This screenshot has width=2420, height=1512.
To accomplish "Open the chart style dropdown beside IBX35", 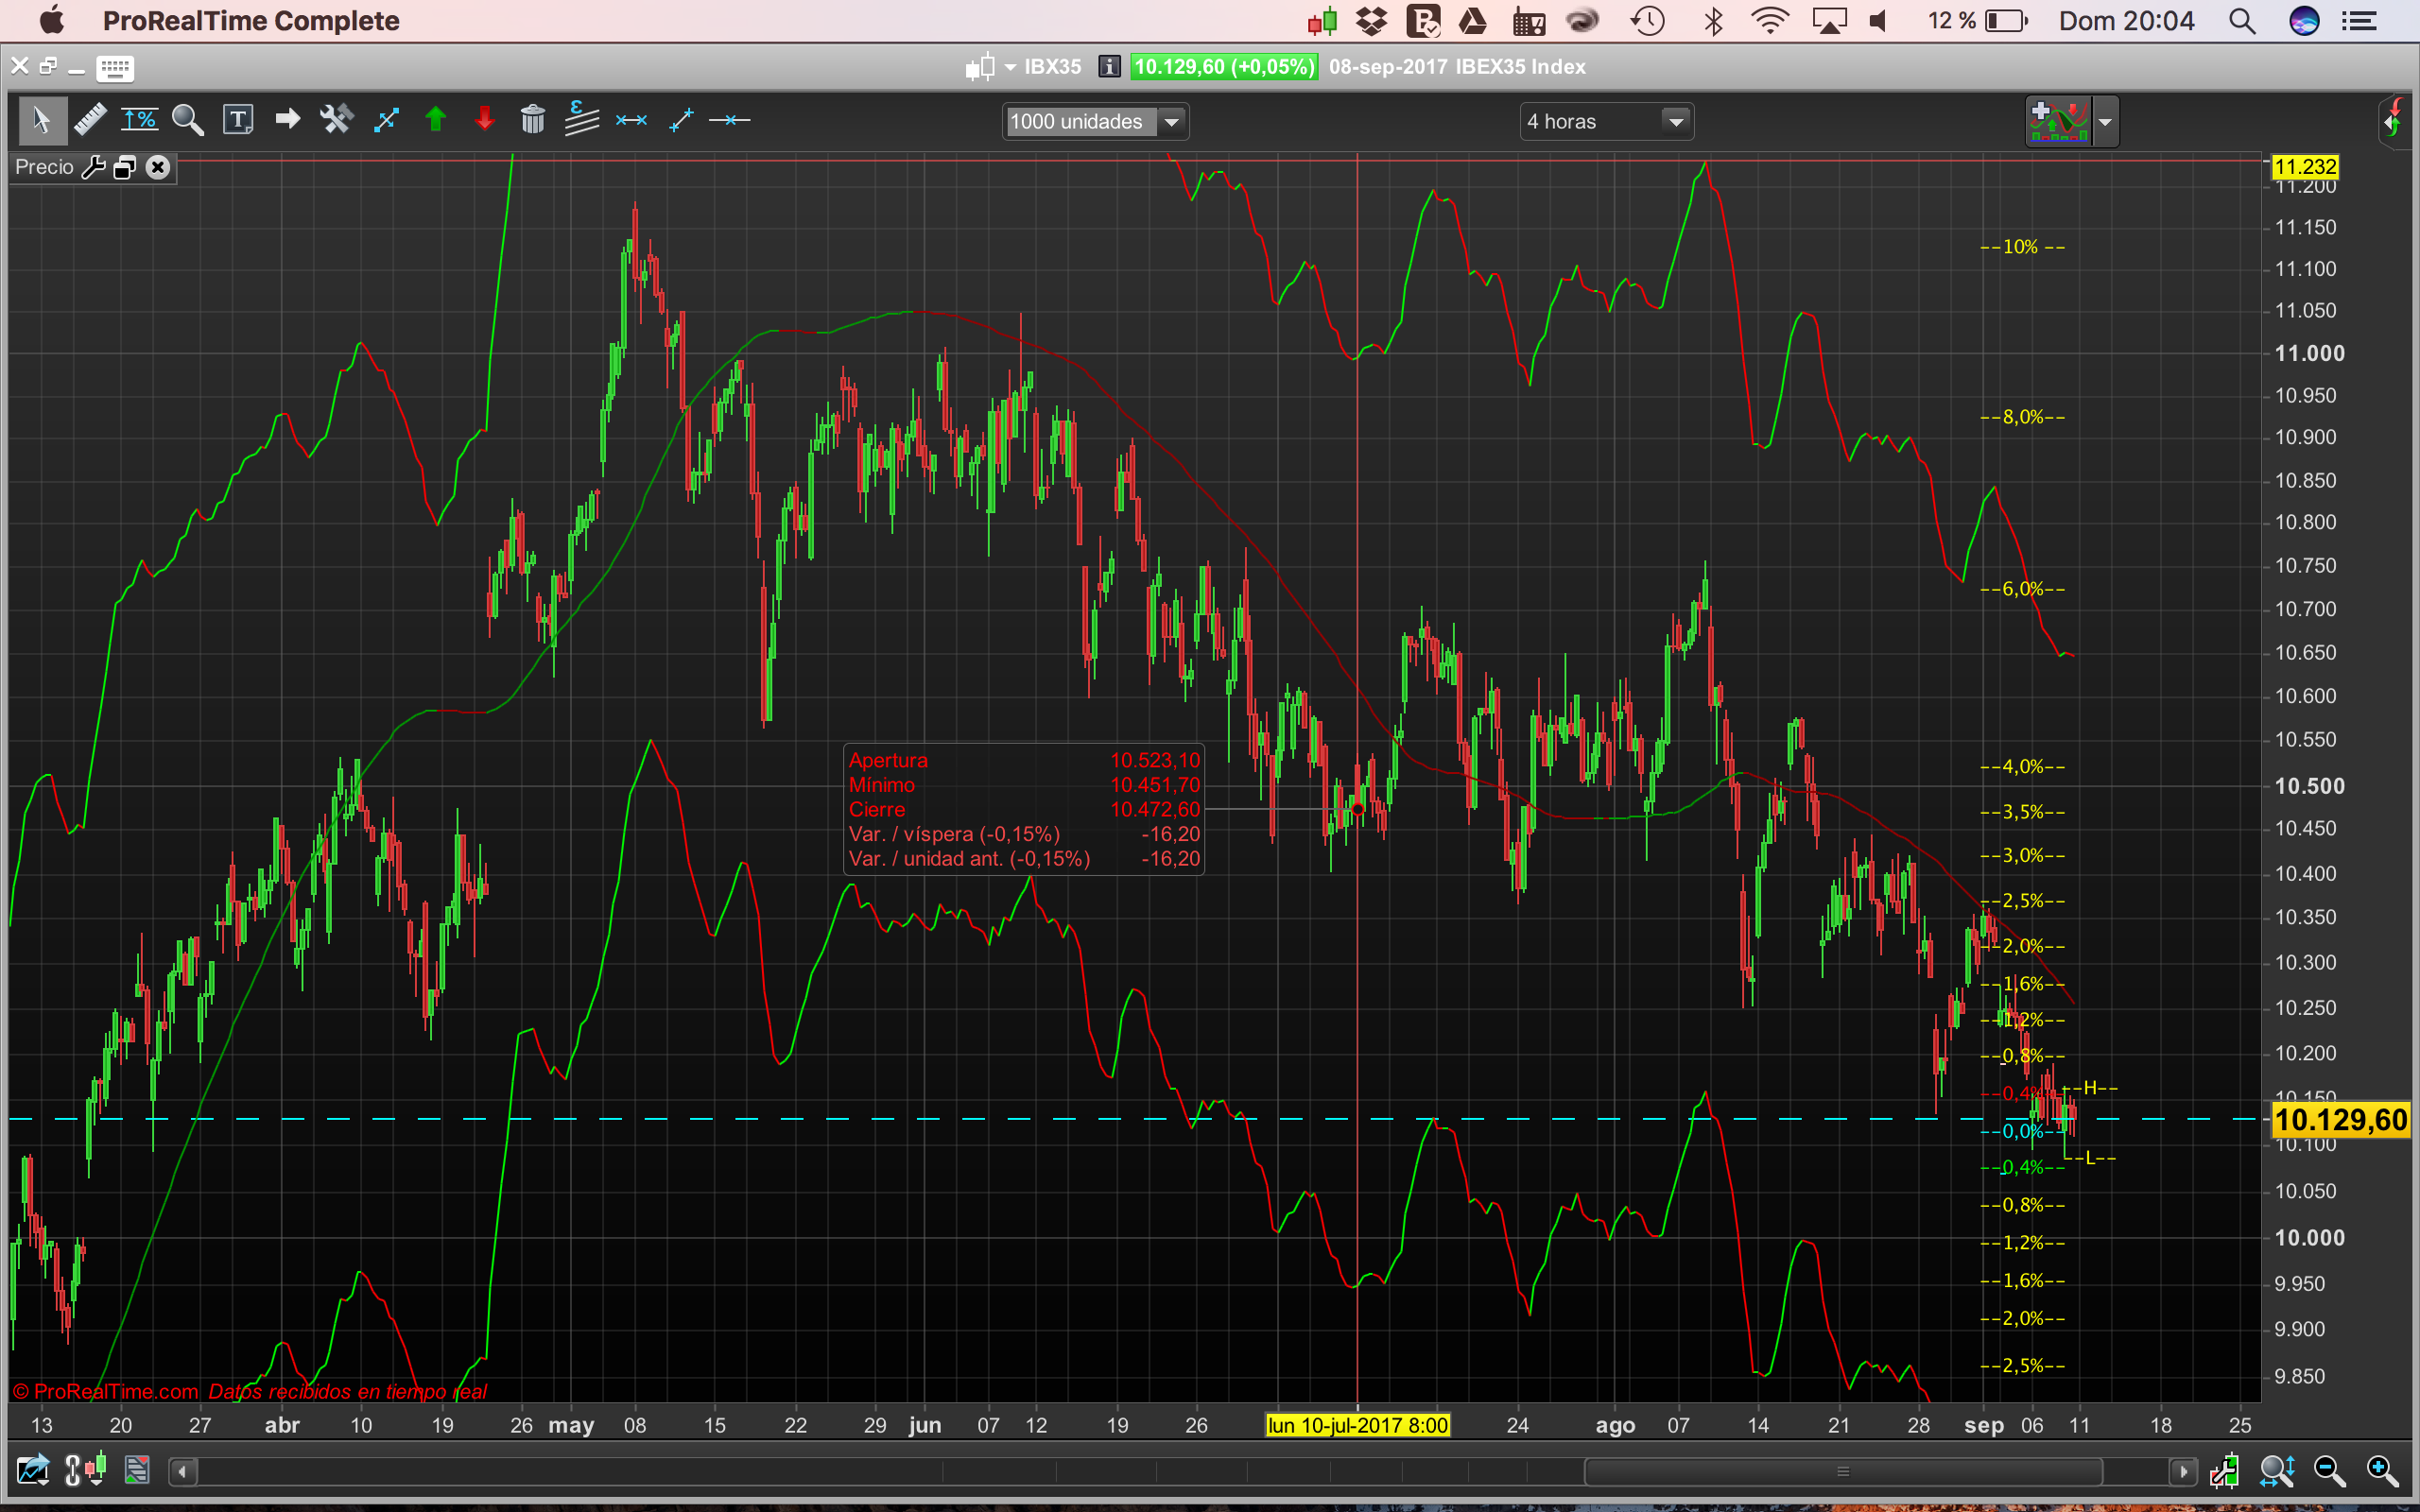I will click(x=1010, y=67).
